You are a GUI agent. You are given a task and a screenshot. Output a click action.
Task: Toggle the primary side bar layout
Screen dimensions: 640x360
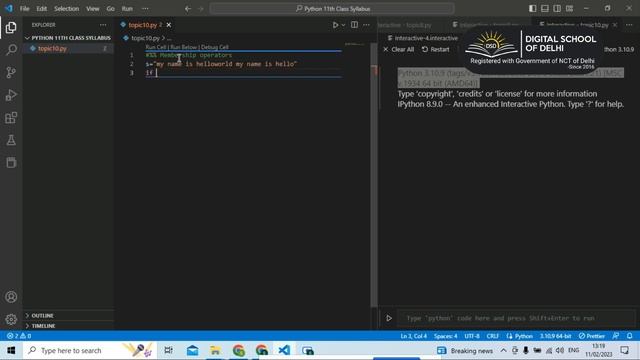[x=533, y=9]
